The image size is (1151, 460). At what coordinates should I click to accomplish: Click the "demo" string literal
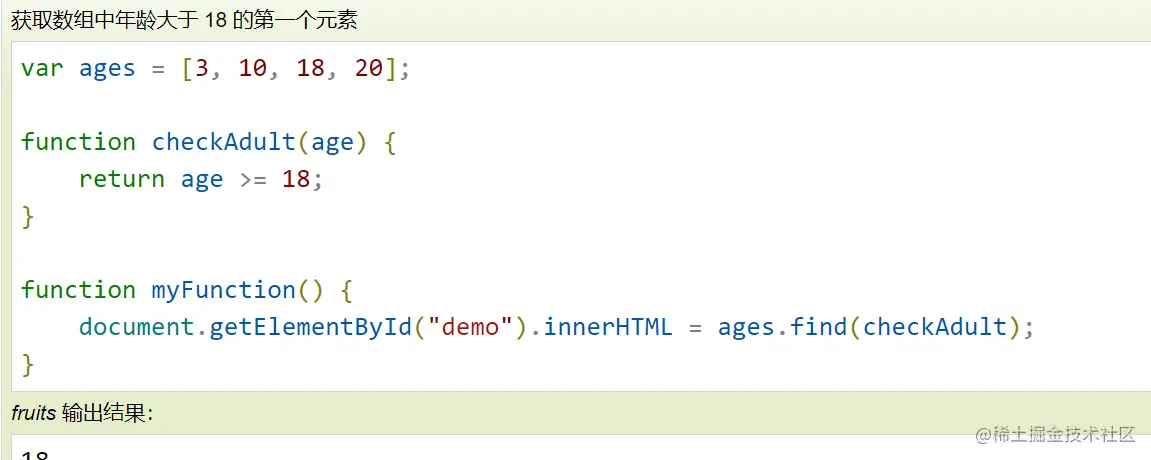470,327
